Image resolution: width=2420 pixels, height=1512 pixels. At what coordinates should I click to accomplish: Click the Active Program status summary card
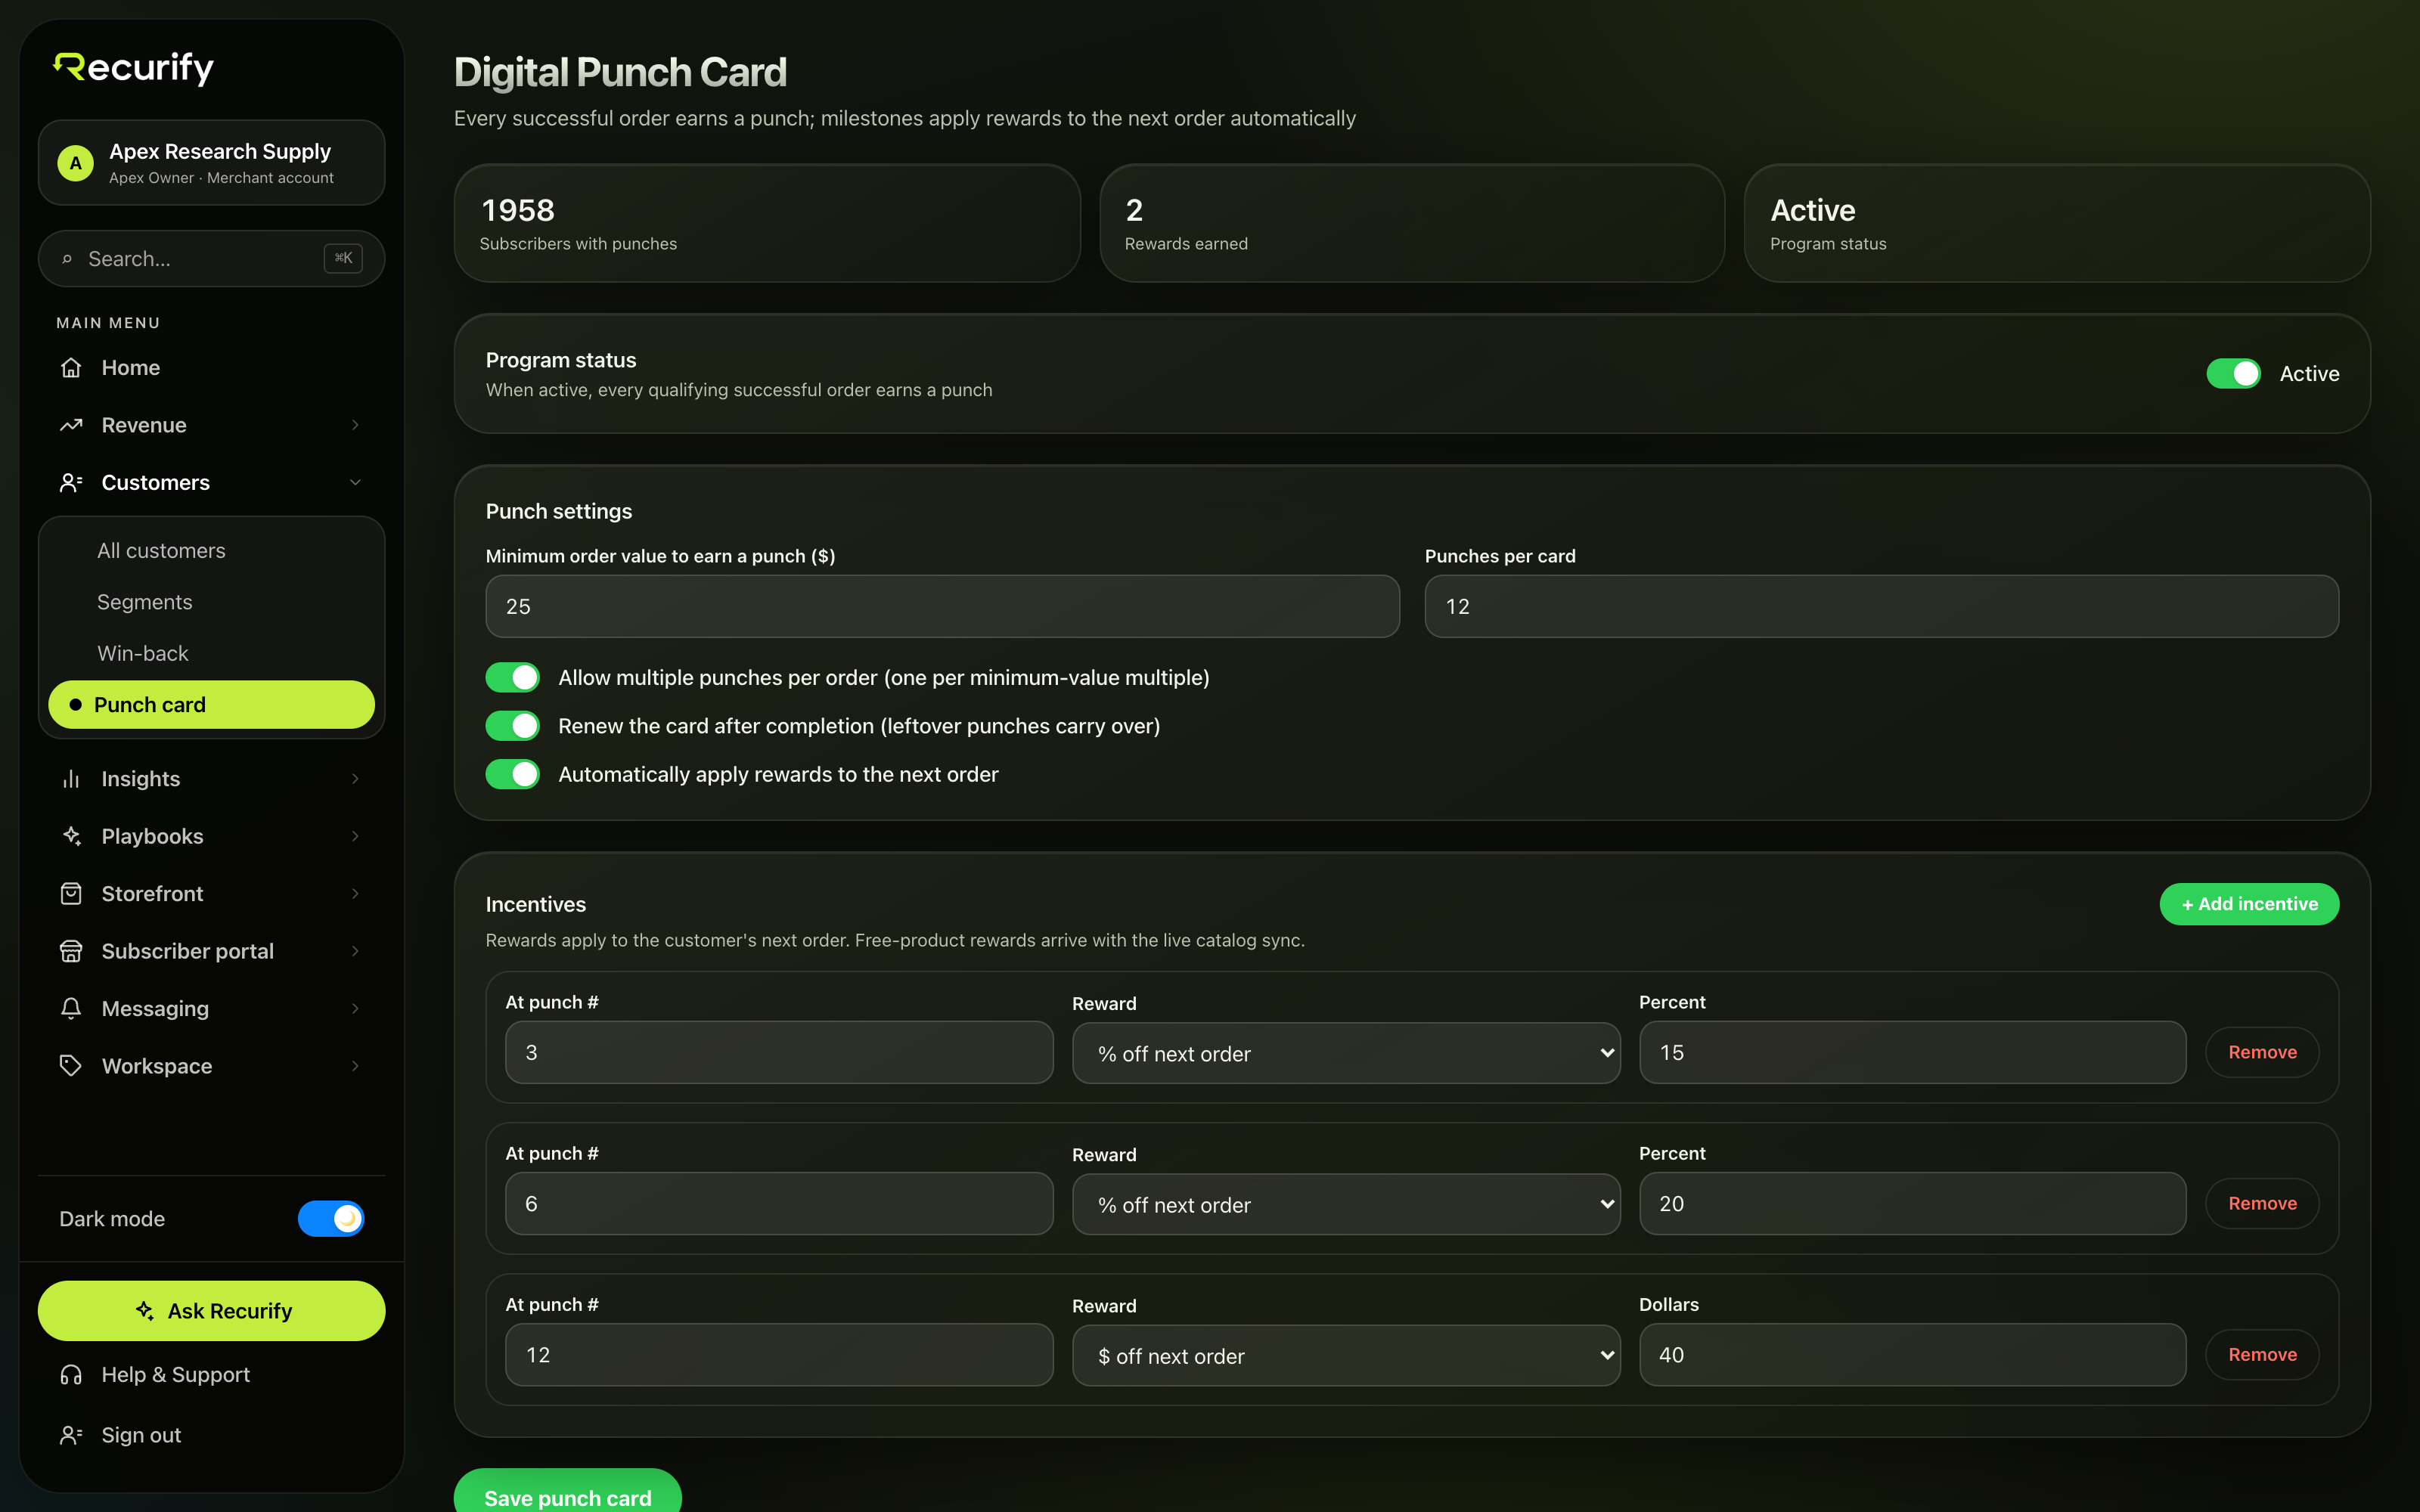[2057, 223]
